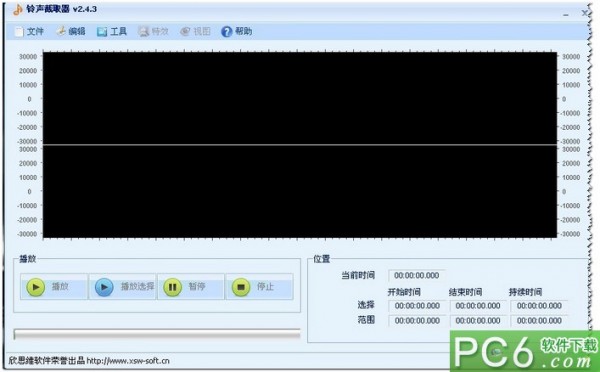The height and width of the screenshot is (372, 600).
Task: Click the pencil icon beside 编辑
Action: 61,31
